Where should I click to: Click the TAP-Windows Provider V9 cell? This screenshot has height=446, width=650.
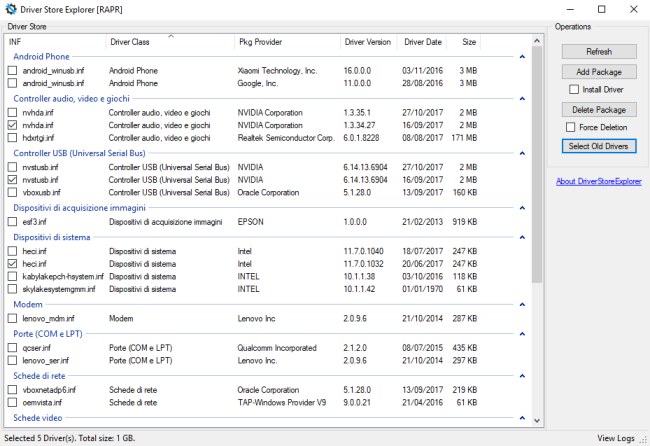tap(281, 402)
